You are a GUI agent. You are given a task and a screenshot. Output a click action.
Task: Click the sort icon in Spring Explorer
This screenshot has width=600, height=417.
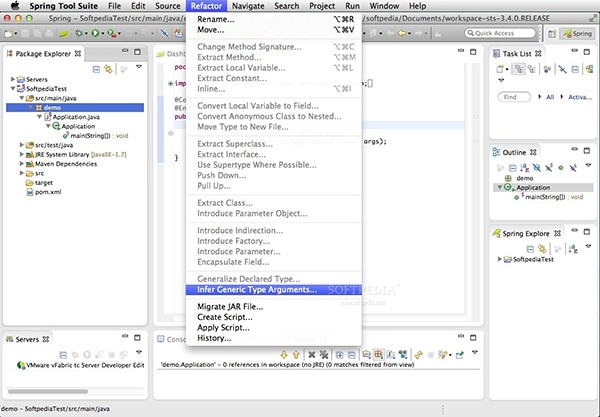tap(573, 249)
